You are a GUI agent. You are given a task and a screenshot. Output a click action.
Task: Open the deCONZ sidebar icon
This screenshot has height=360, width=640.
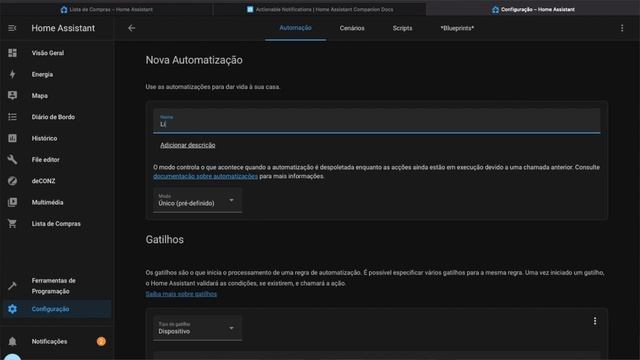click(12, 181)
